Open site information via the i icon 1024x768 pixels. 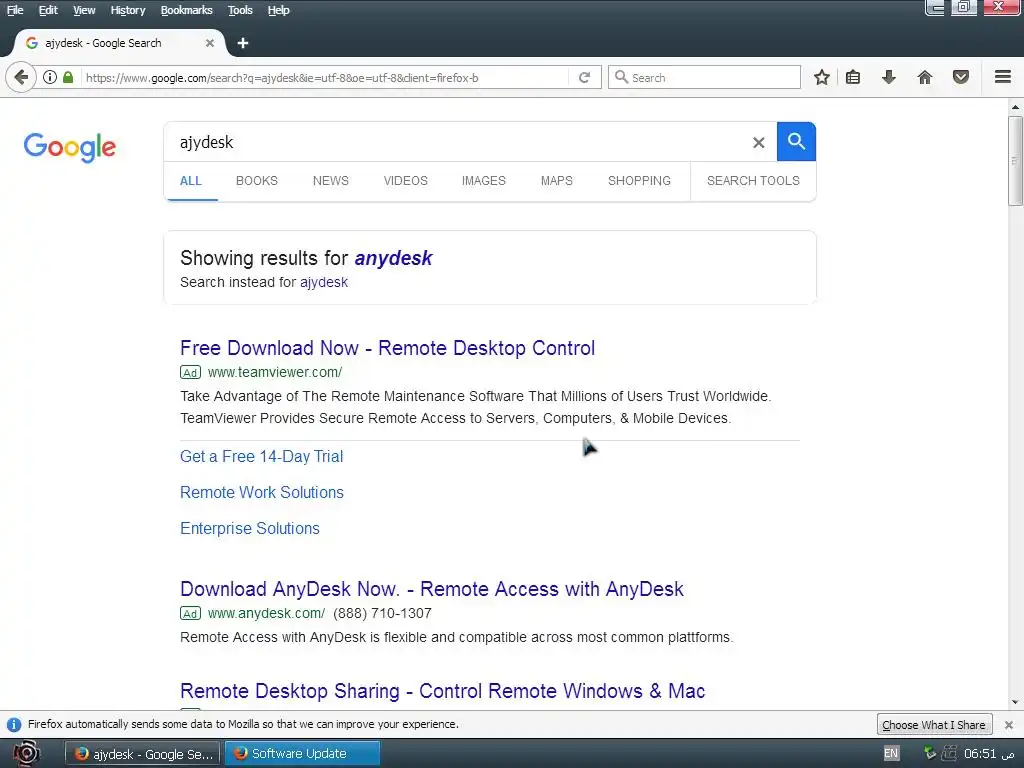50,77
